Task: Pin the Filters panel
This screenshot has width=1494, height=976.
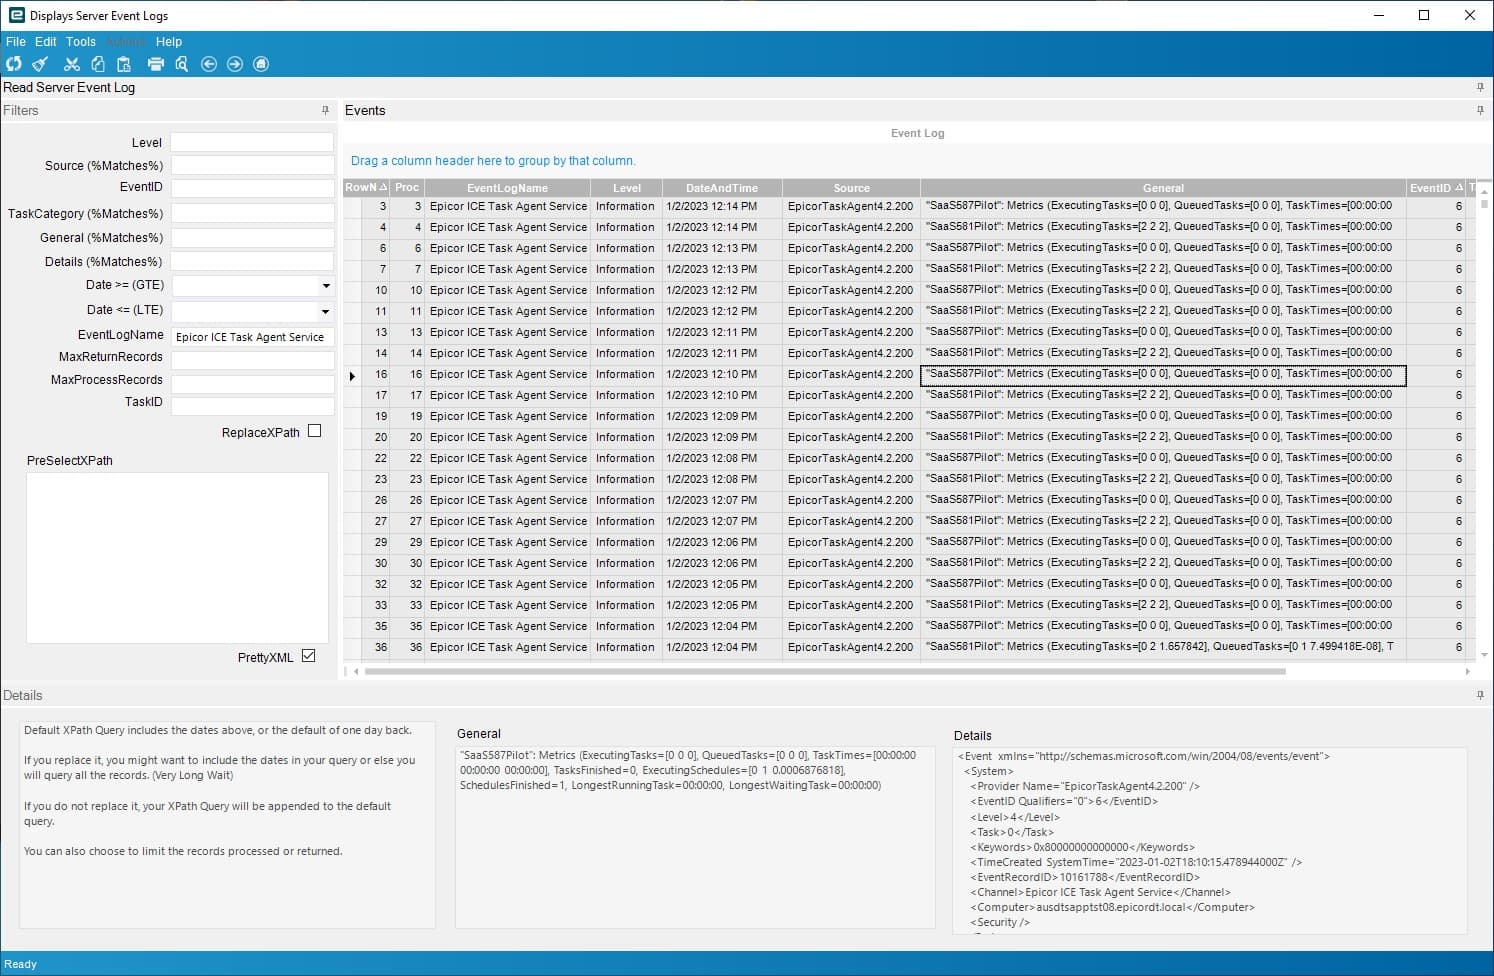Action: coord(325,110)
